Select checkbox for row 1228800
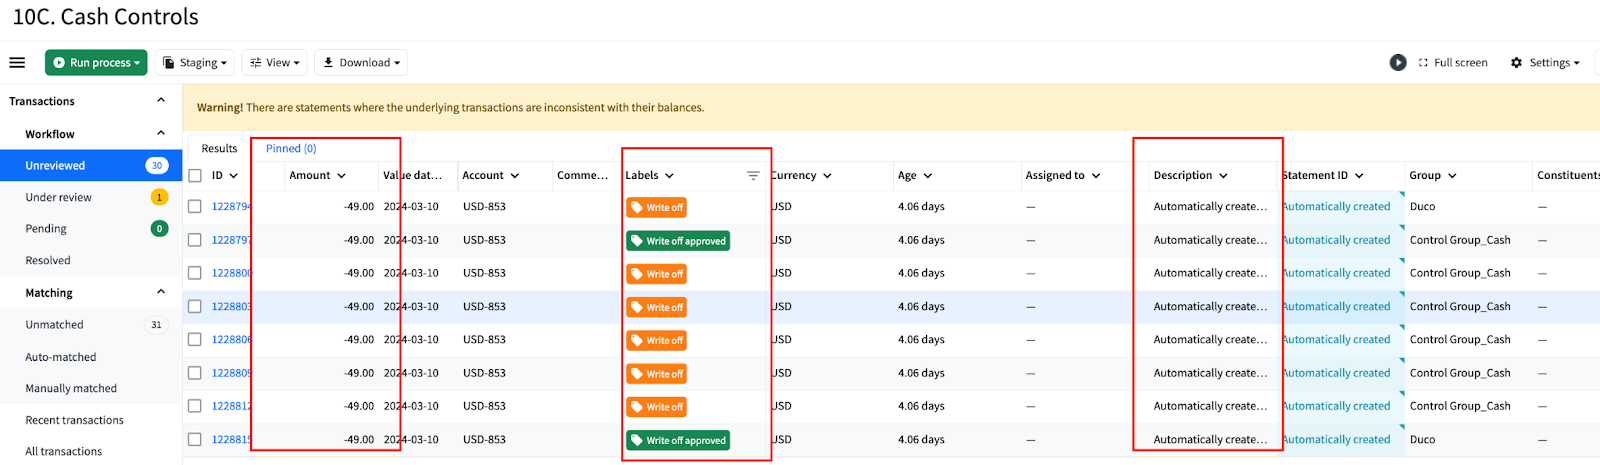The height and width of the screenshot is (465, 1600). pyautogui.click(x=195, y=273)
